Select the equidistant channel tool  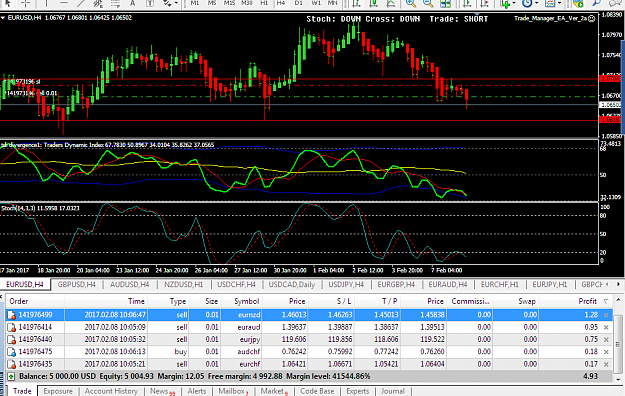(98, 3)
